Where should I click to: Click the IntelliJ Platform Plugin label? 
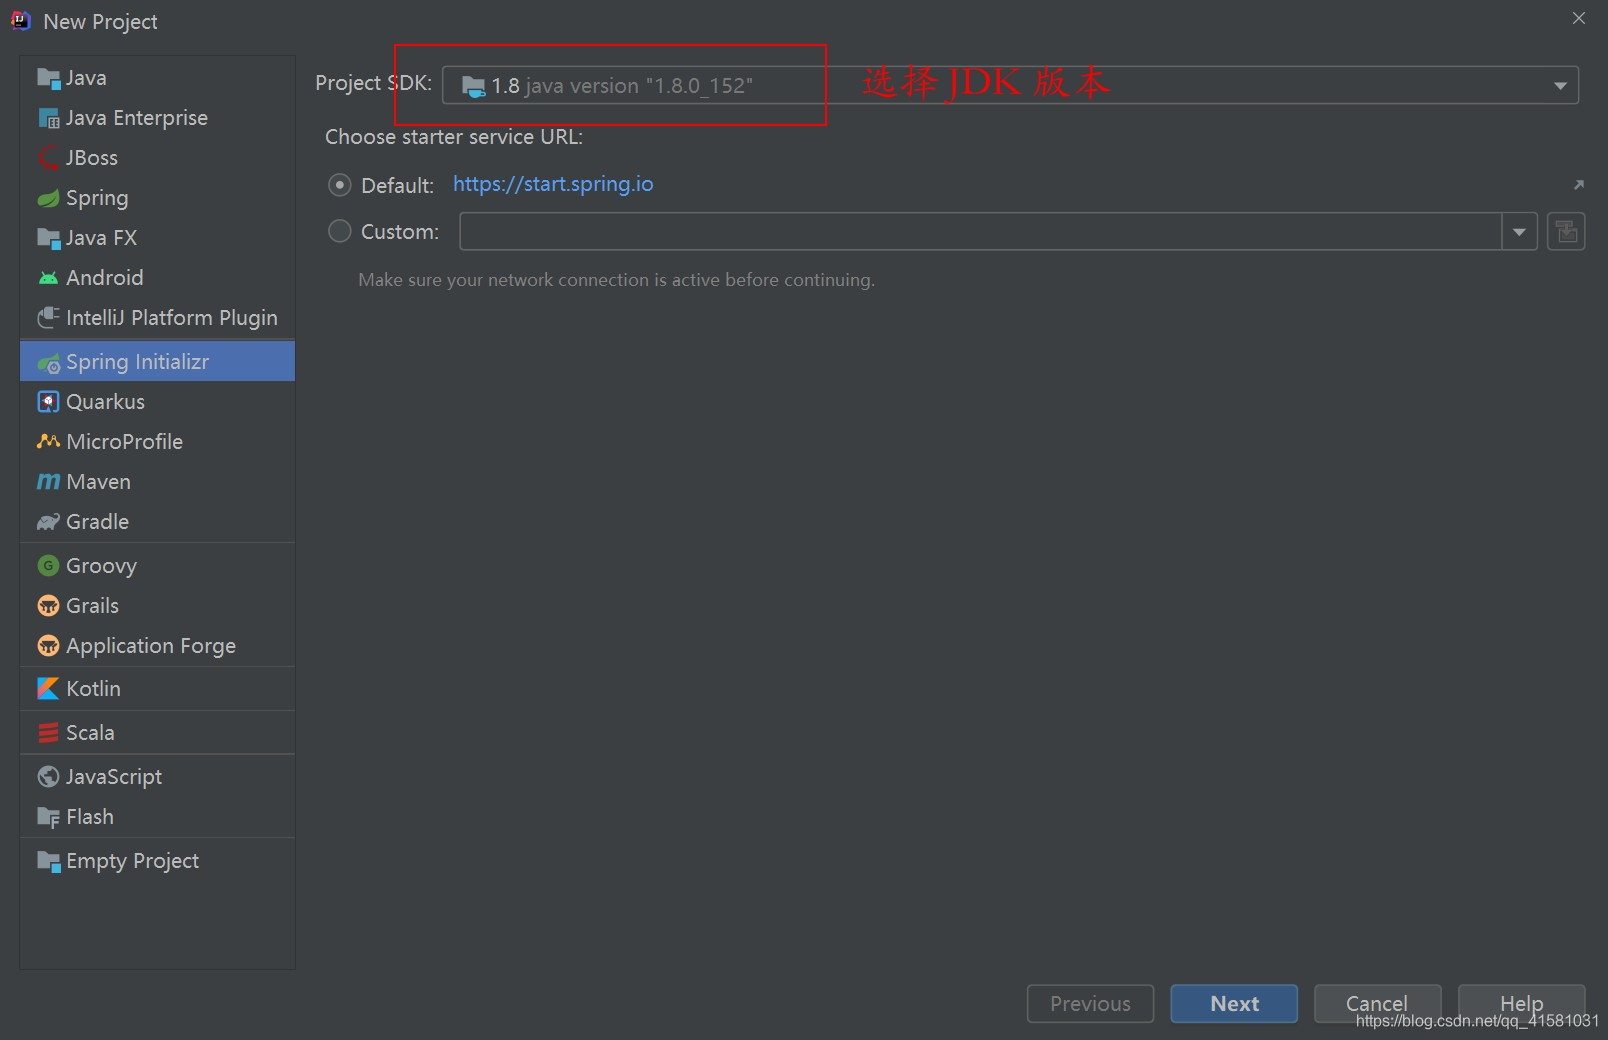point(172,318)
